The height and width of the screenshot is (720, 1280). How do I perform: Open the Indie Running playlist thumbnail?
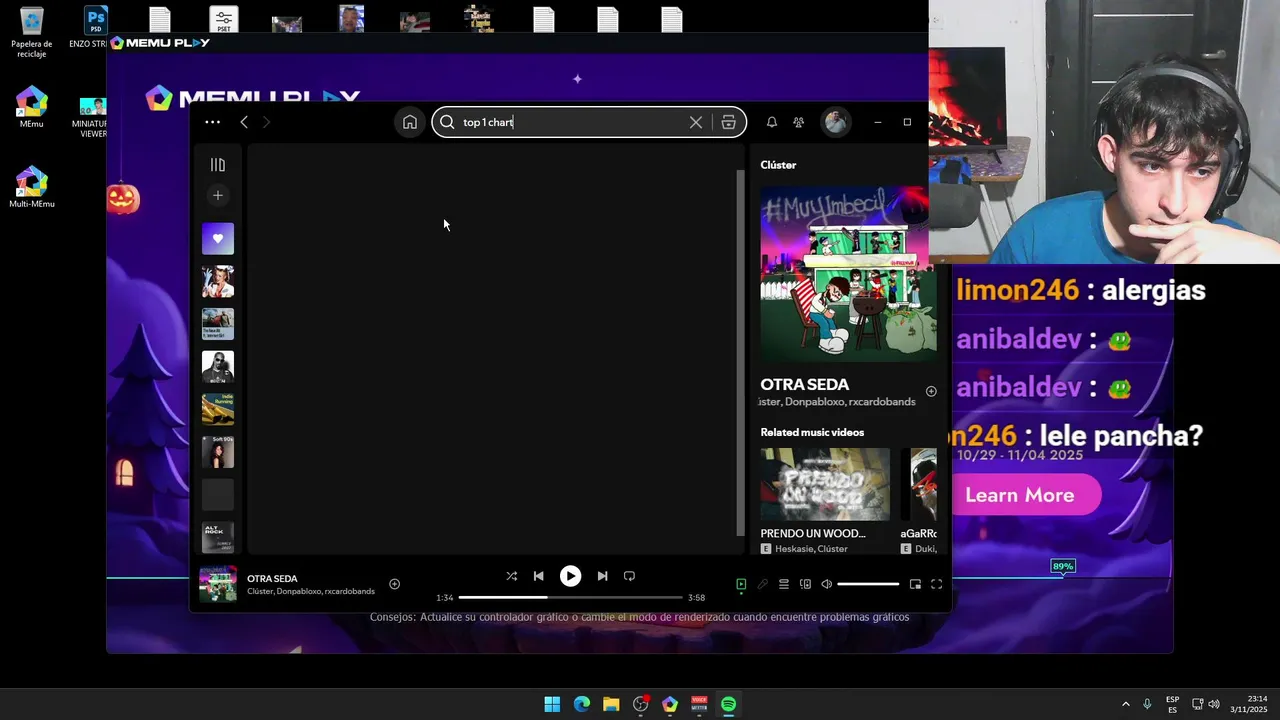[x=218, y=409]
